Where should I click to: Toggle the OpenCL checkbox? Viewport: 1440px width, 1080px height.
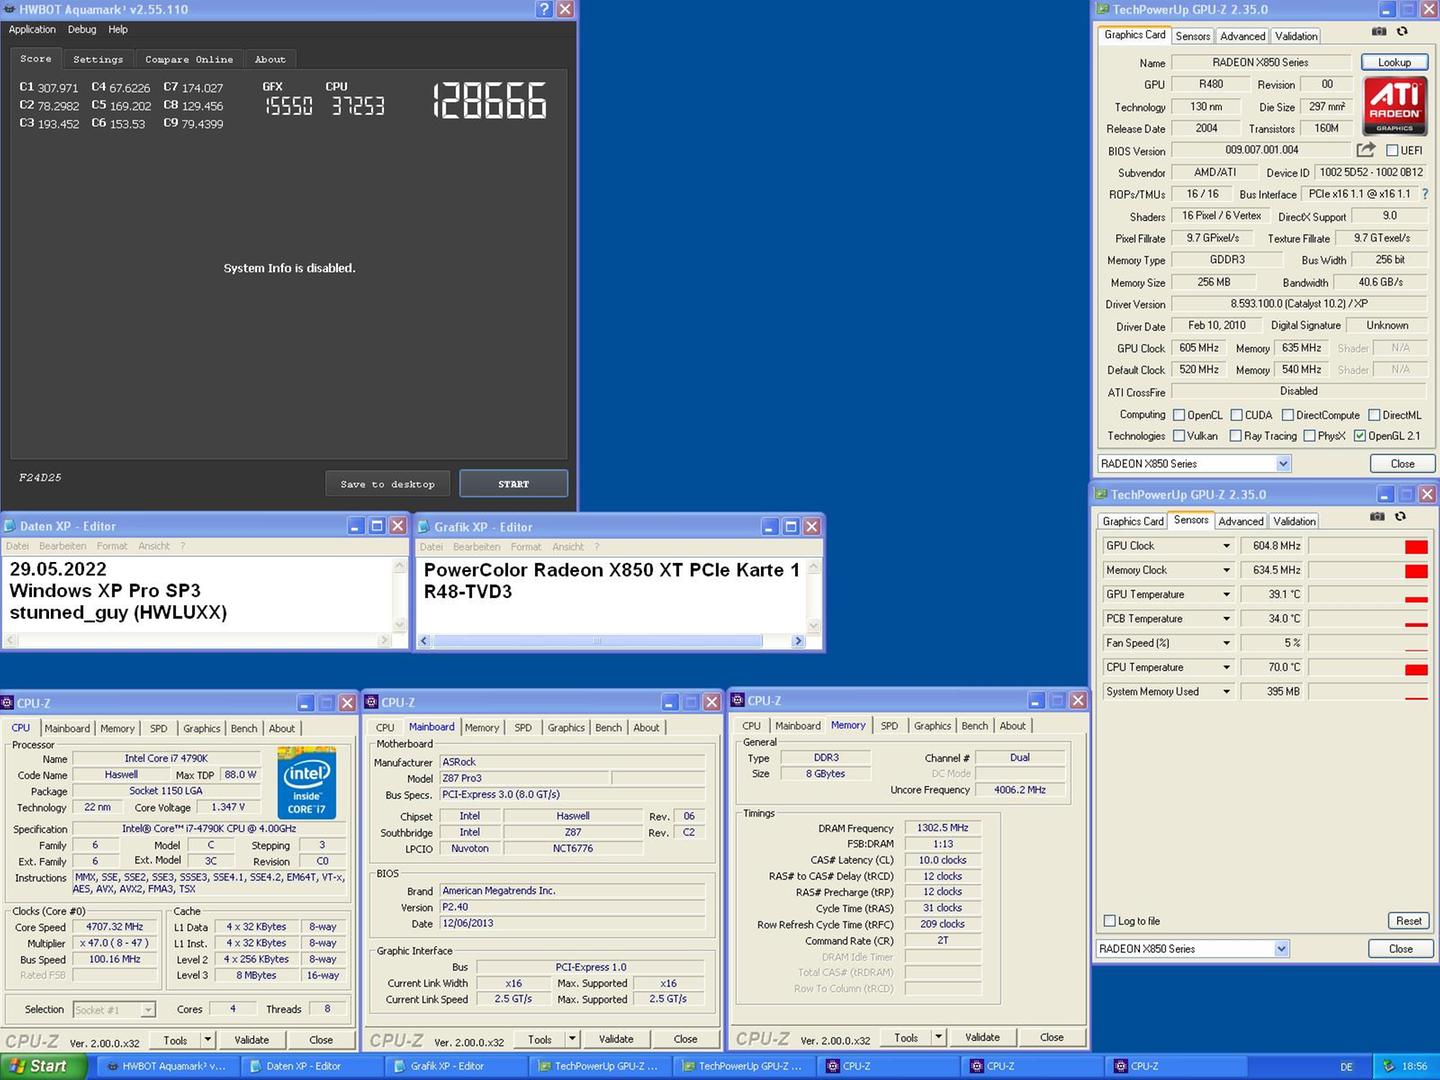point(1179,415)
